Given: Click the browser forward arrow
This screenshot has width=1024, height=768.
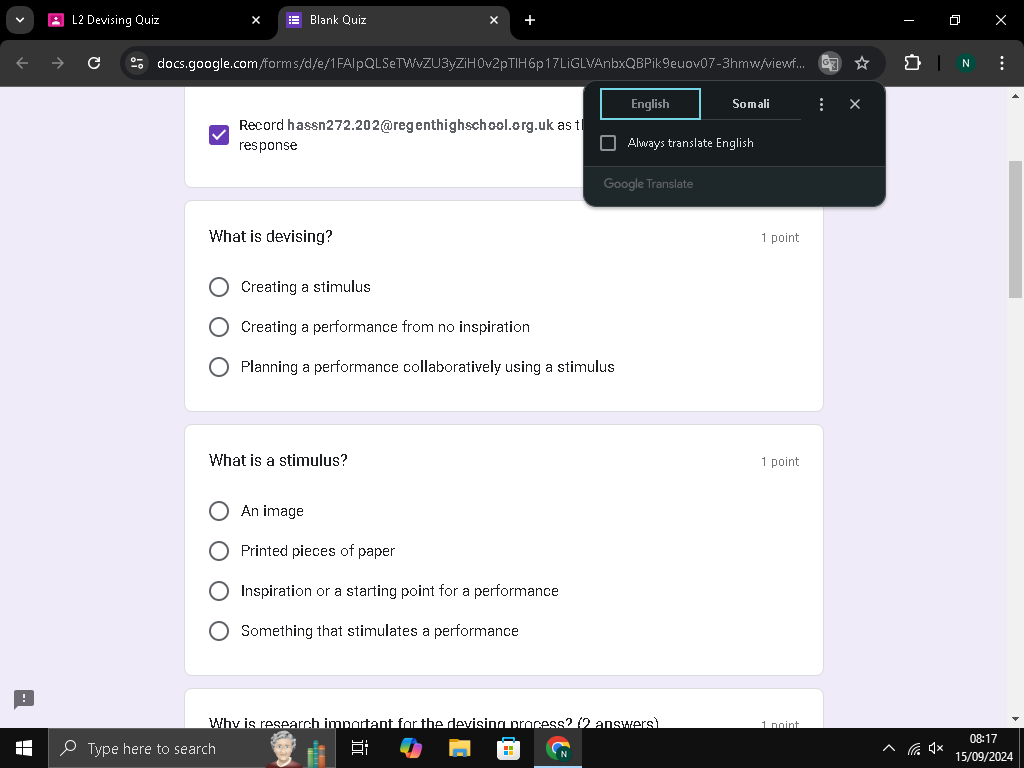Looking at the screenshot, I should [x=57, y=63].
